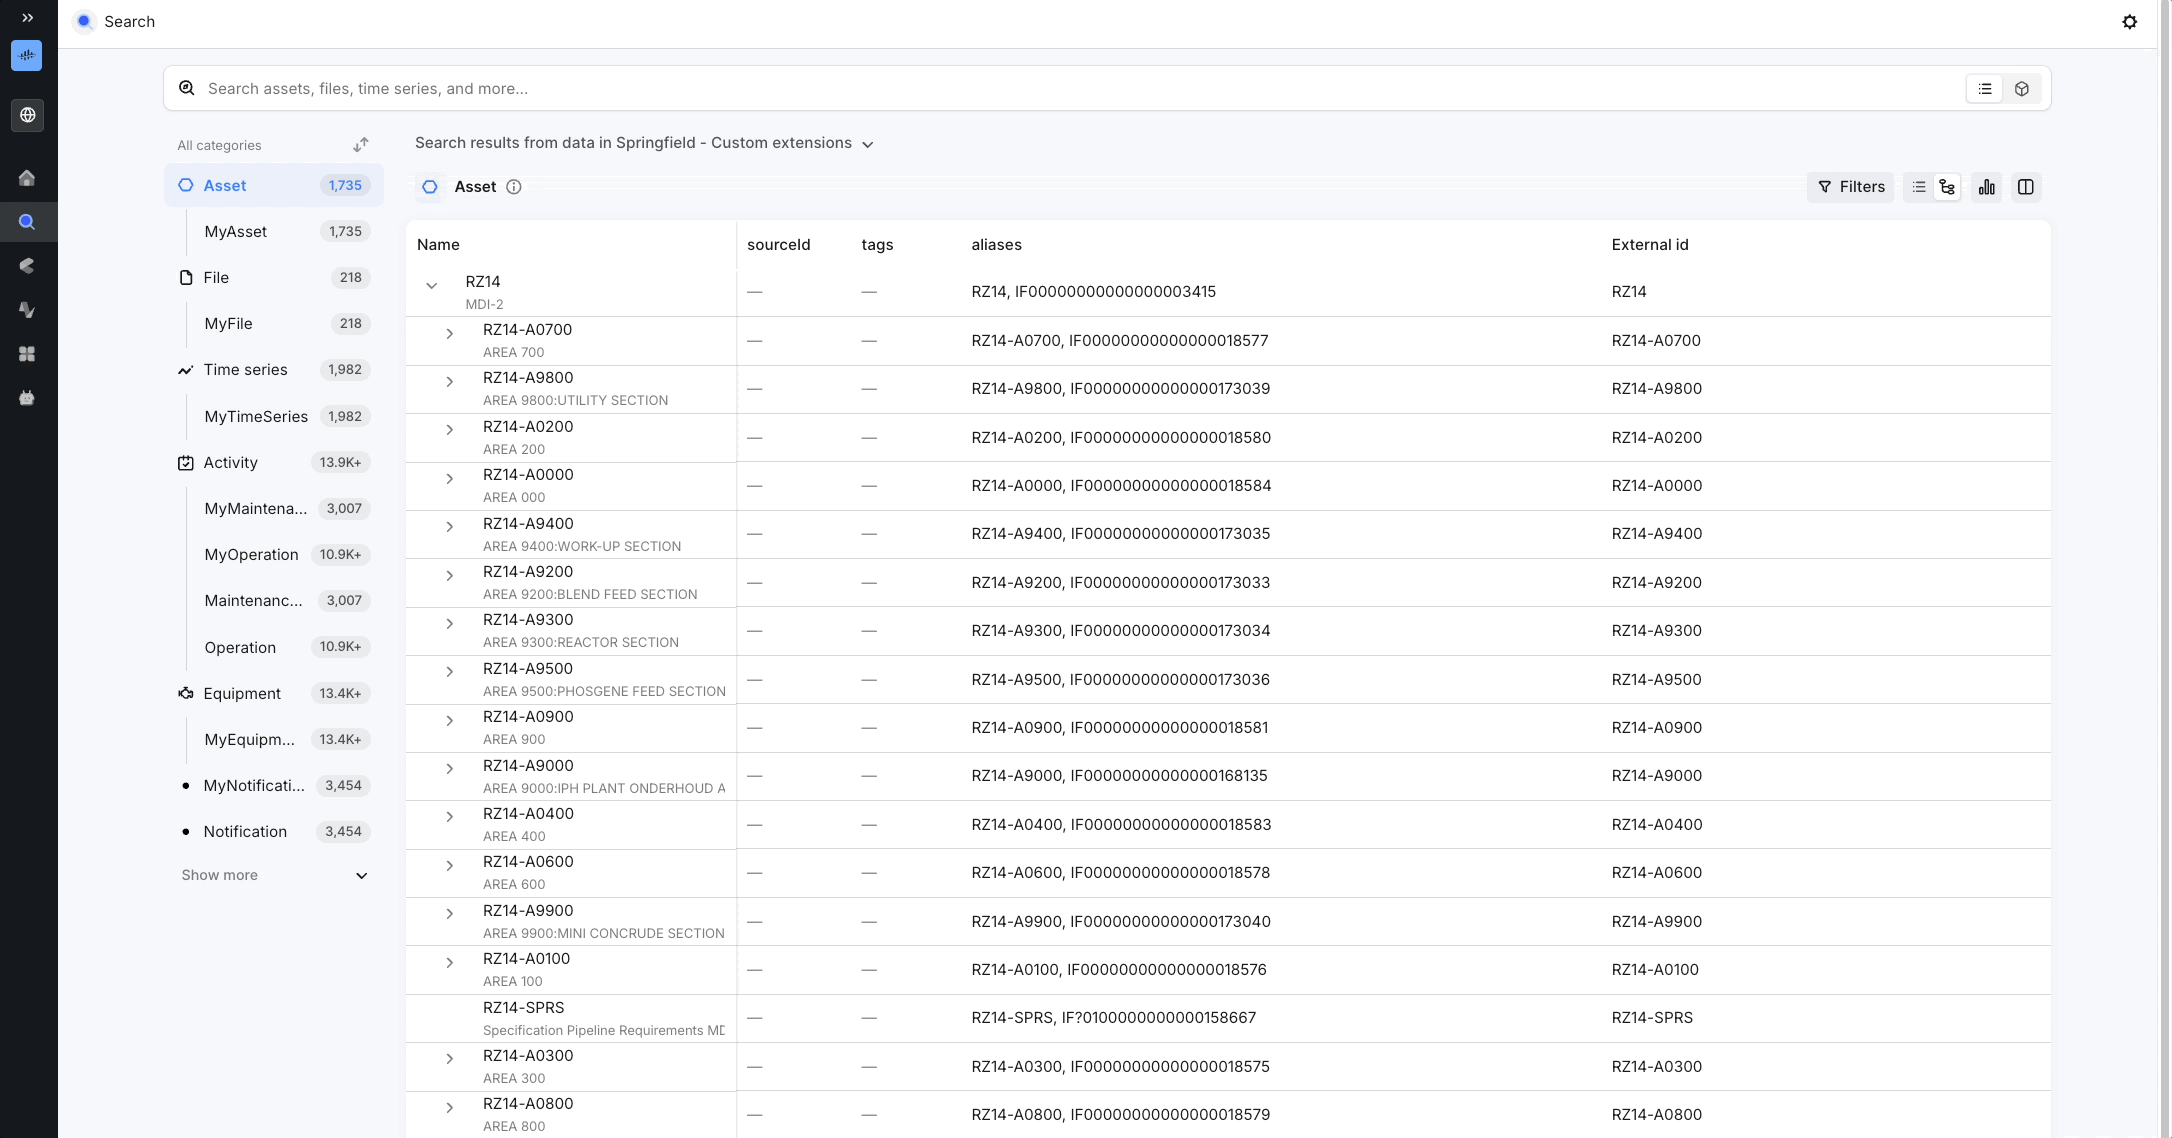Collapse the RZ14 root asset row

[x=431, y=286]
